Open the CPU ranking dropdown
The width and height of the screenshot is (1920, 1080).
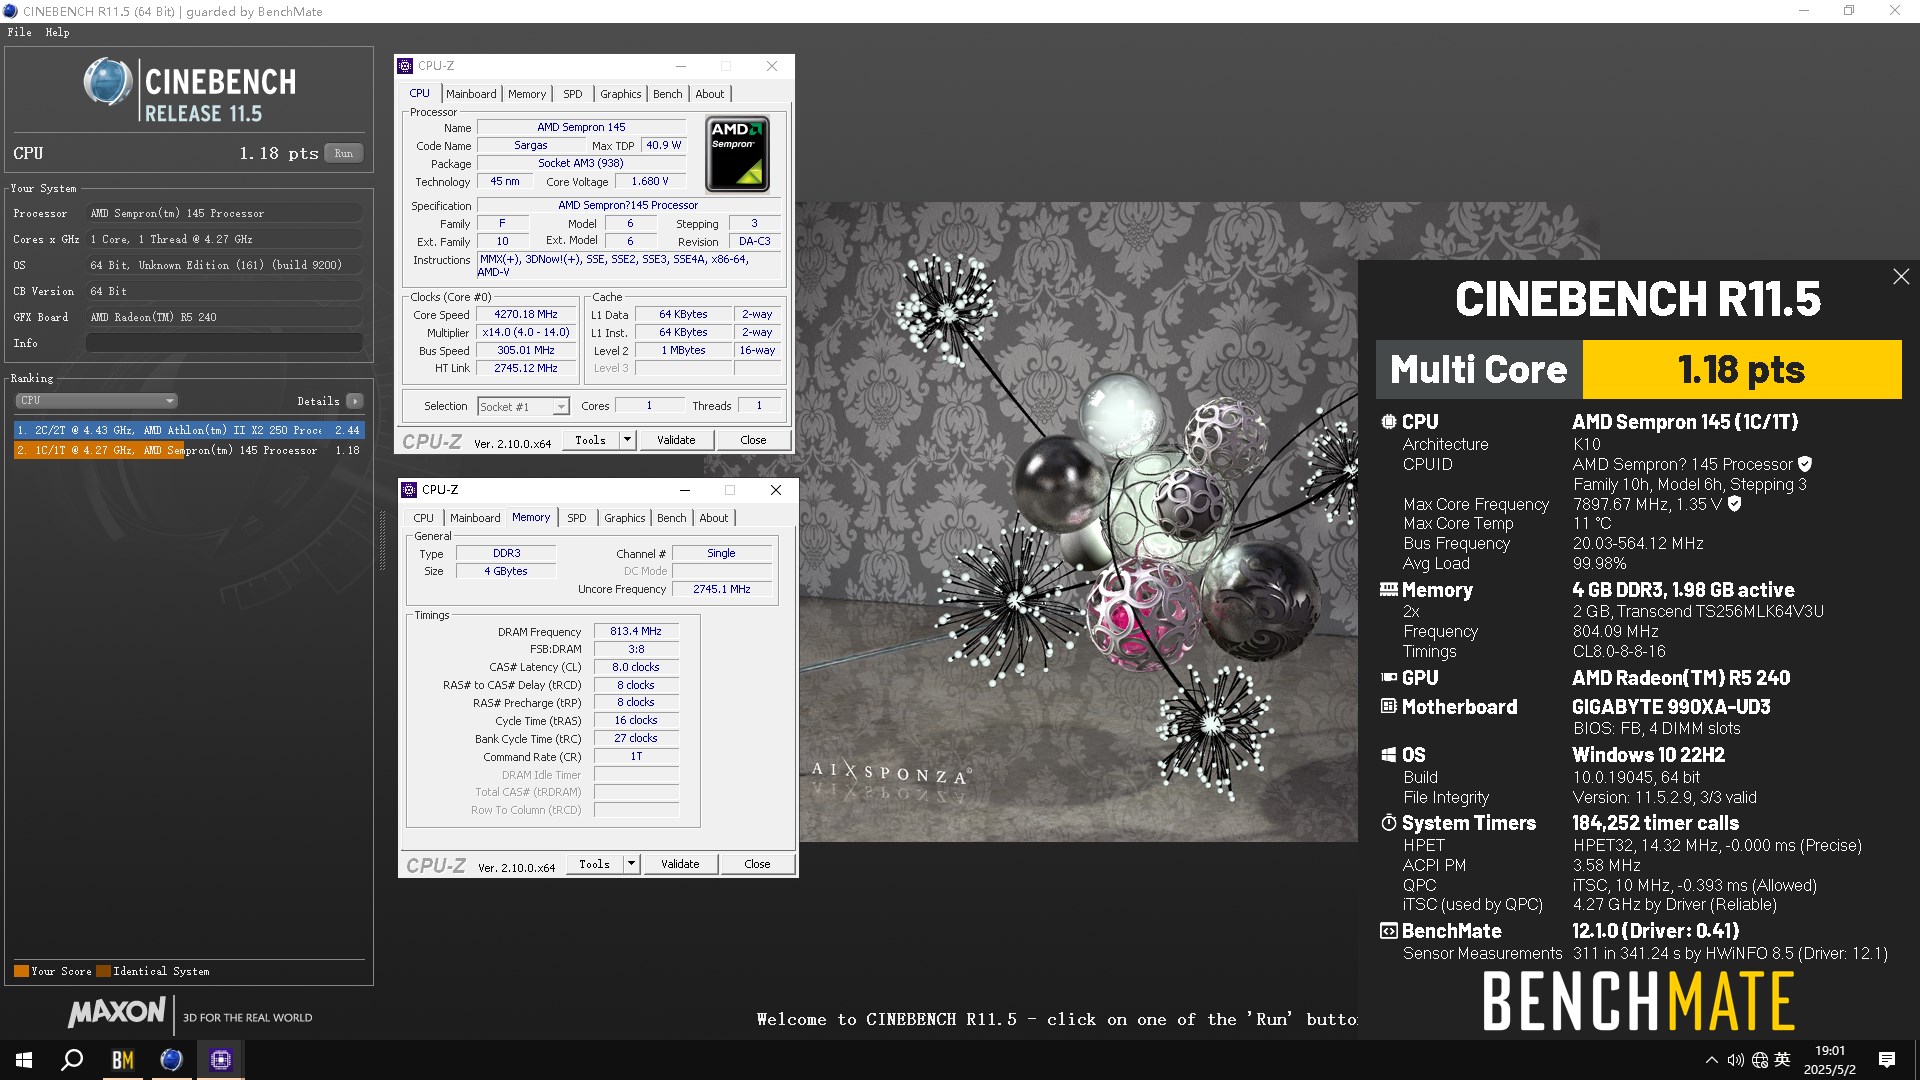pyautogui.click(x=96, y=401)
